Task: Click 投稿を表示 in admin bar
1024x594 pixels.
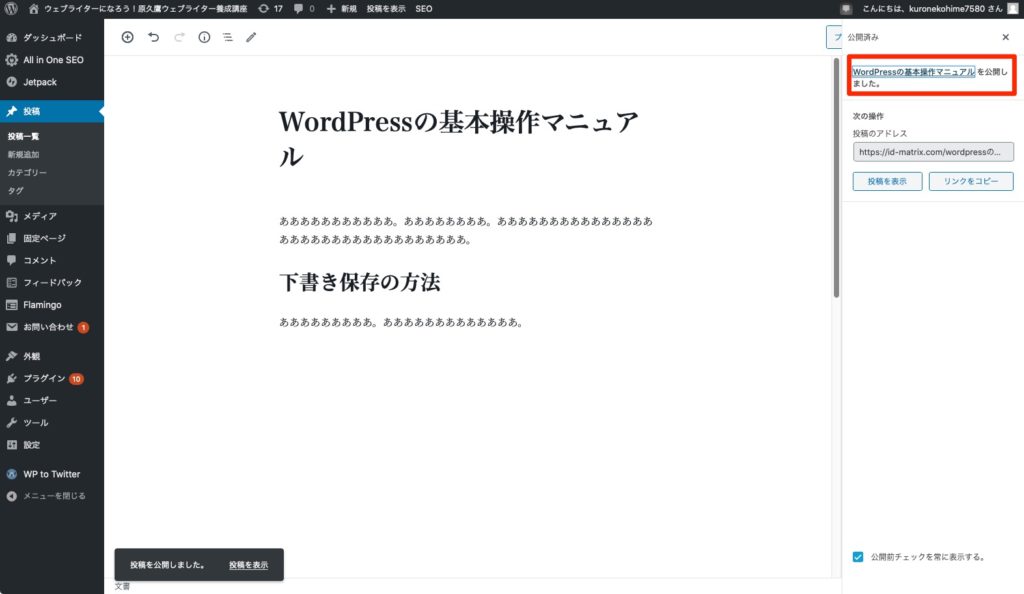Action: point(385,8)
